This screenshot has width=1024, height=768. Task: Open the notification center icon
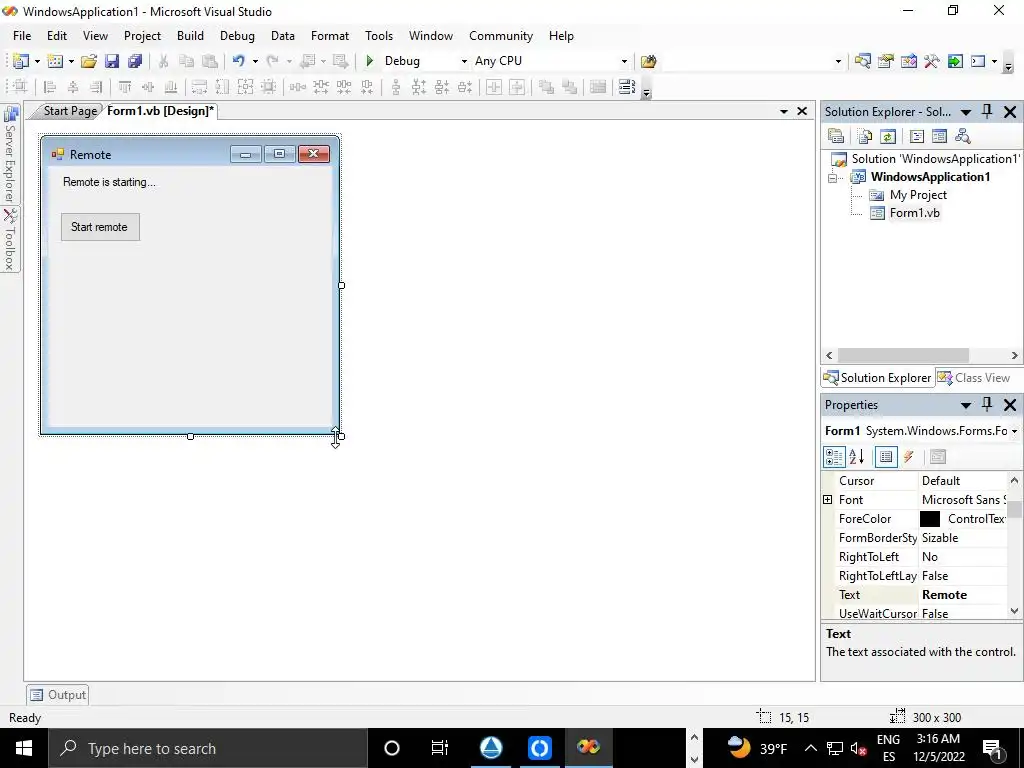click(992, 748)
